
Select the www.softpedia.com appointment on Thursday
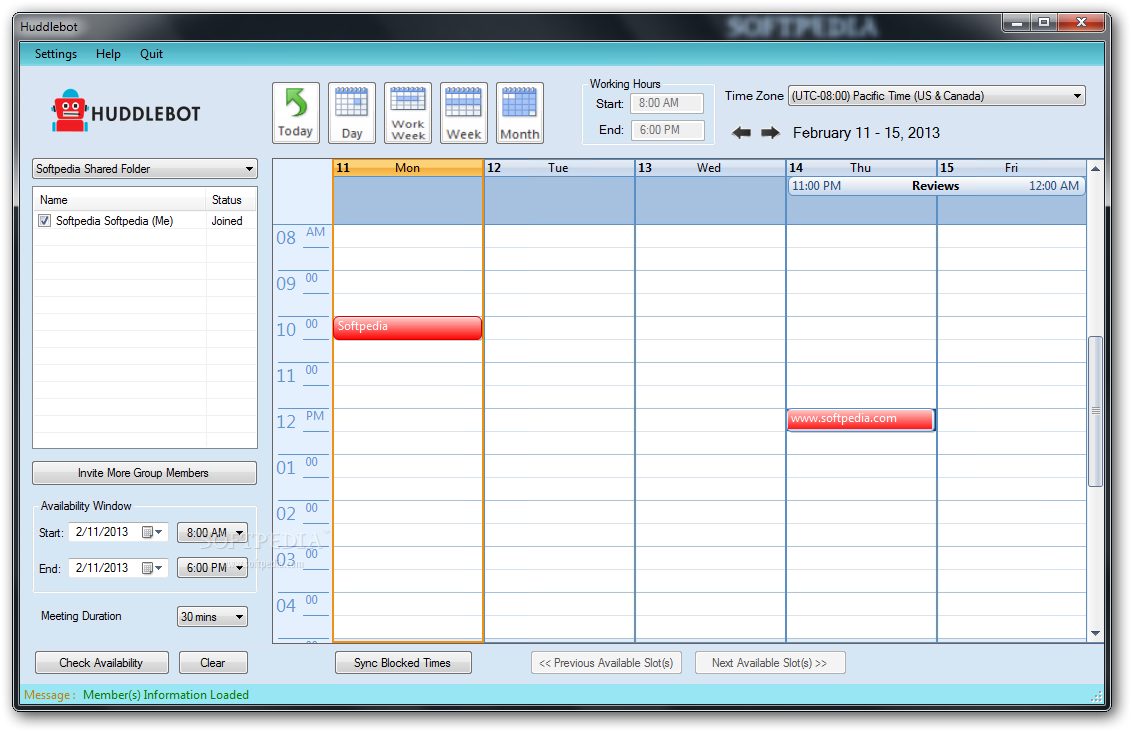point(861,419)
